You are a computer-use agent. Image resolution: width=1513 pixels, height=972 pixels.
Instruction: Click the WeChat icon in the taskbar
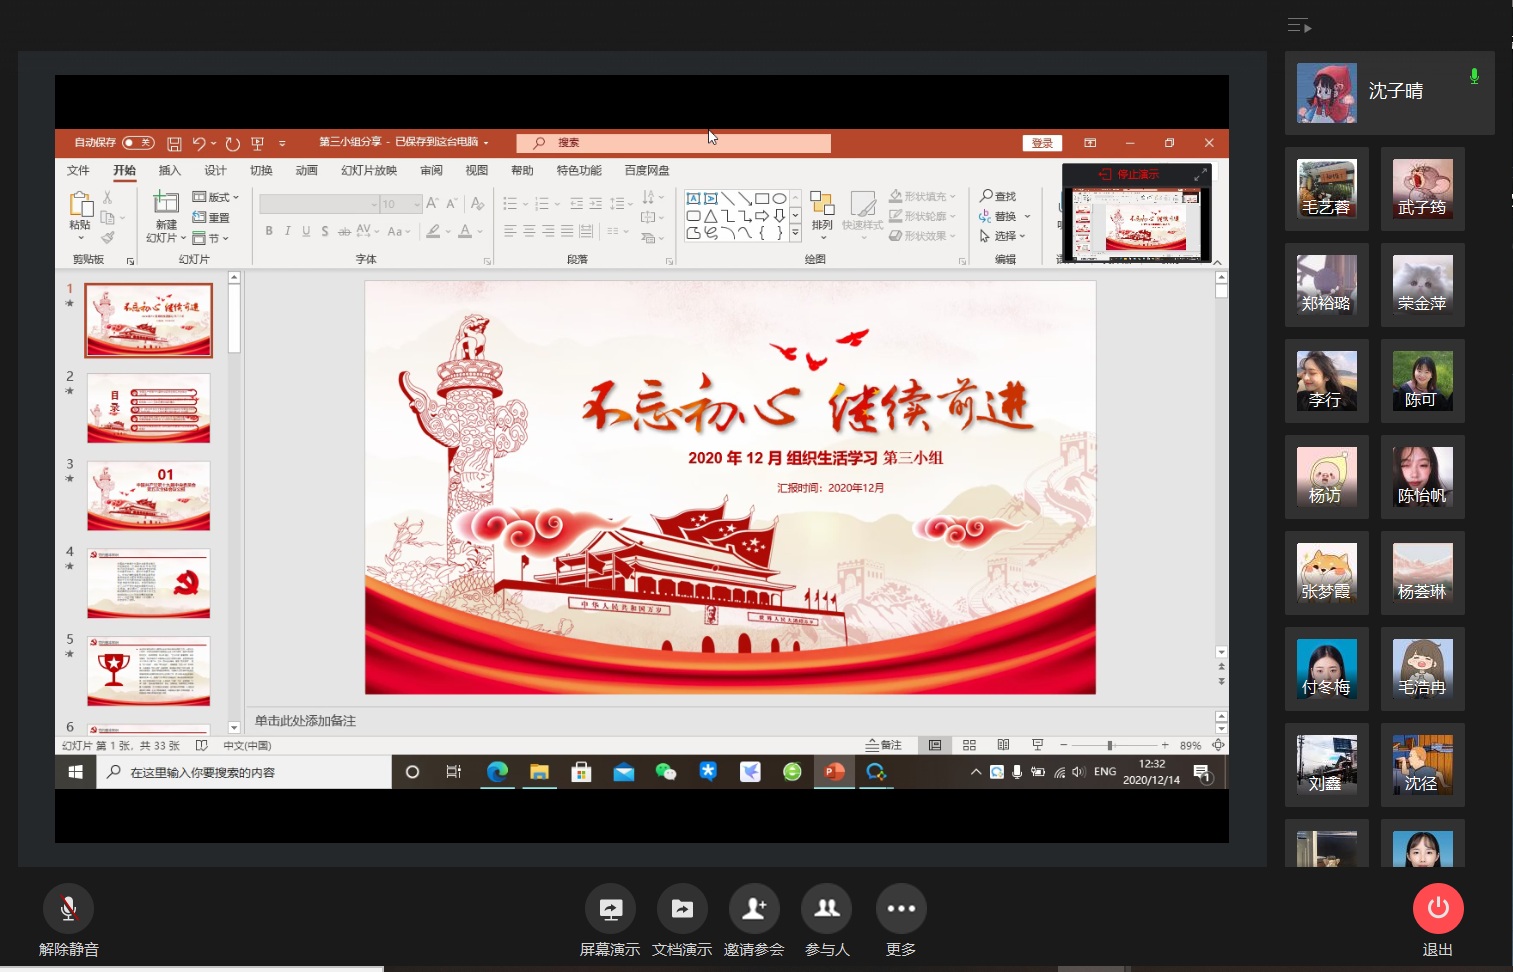(x=665, y=772)
